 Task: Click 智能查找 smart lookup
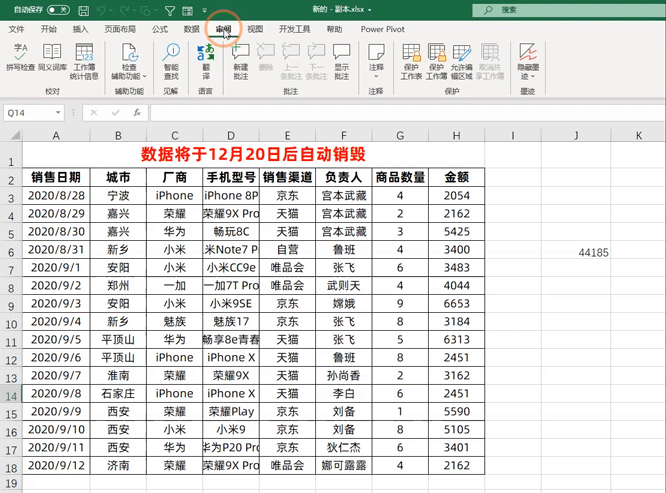click(x=172, y=61)
